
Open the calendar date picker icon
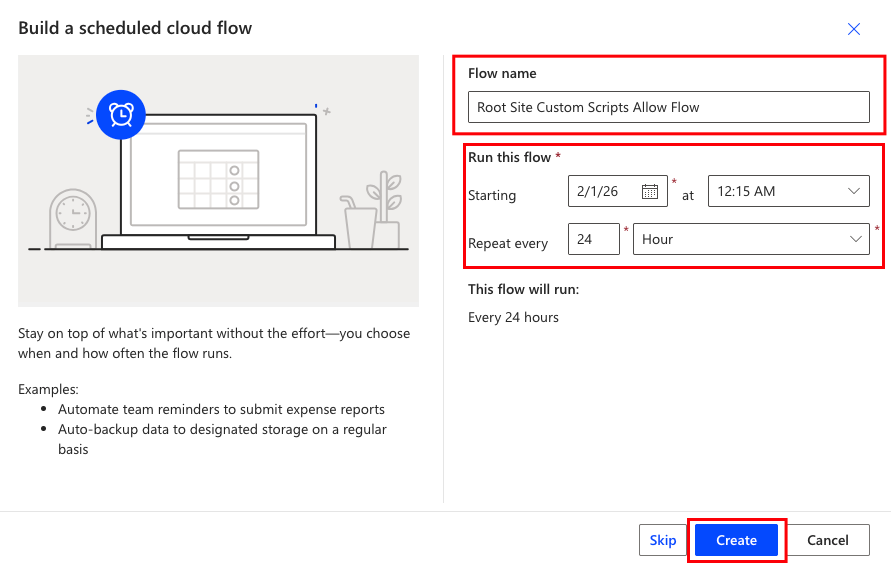[650, 191]
